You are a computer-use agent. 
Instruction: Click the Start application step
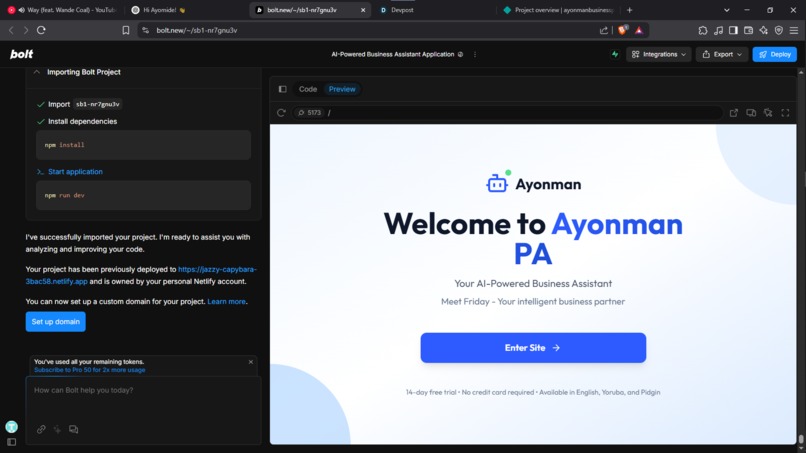click(x=75, y=172)
